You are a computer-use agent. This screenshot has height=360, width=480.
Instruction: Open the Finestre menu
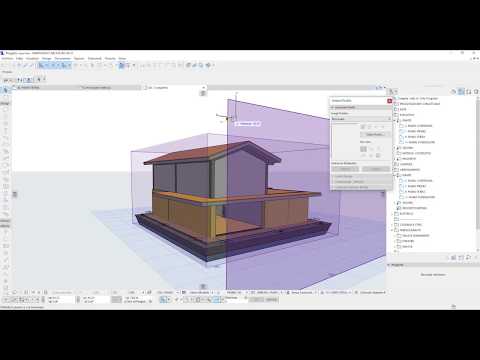click(110, 58)
